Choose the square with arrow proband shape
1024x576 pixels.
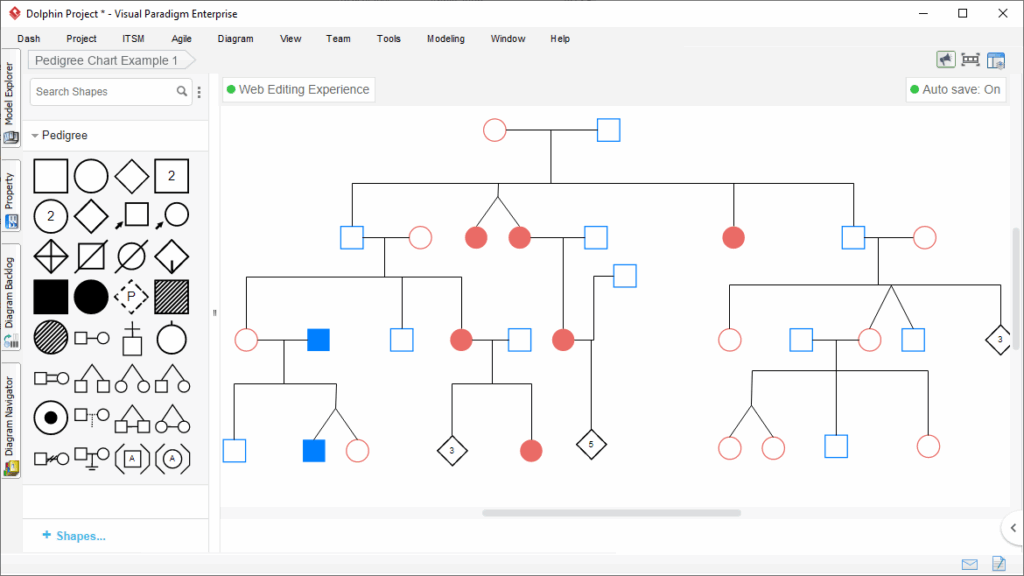(131, 216)
